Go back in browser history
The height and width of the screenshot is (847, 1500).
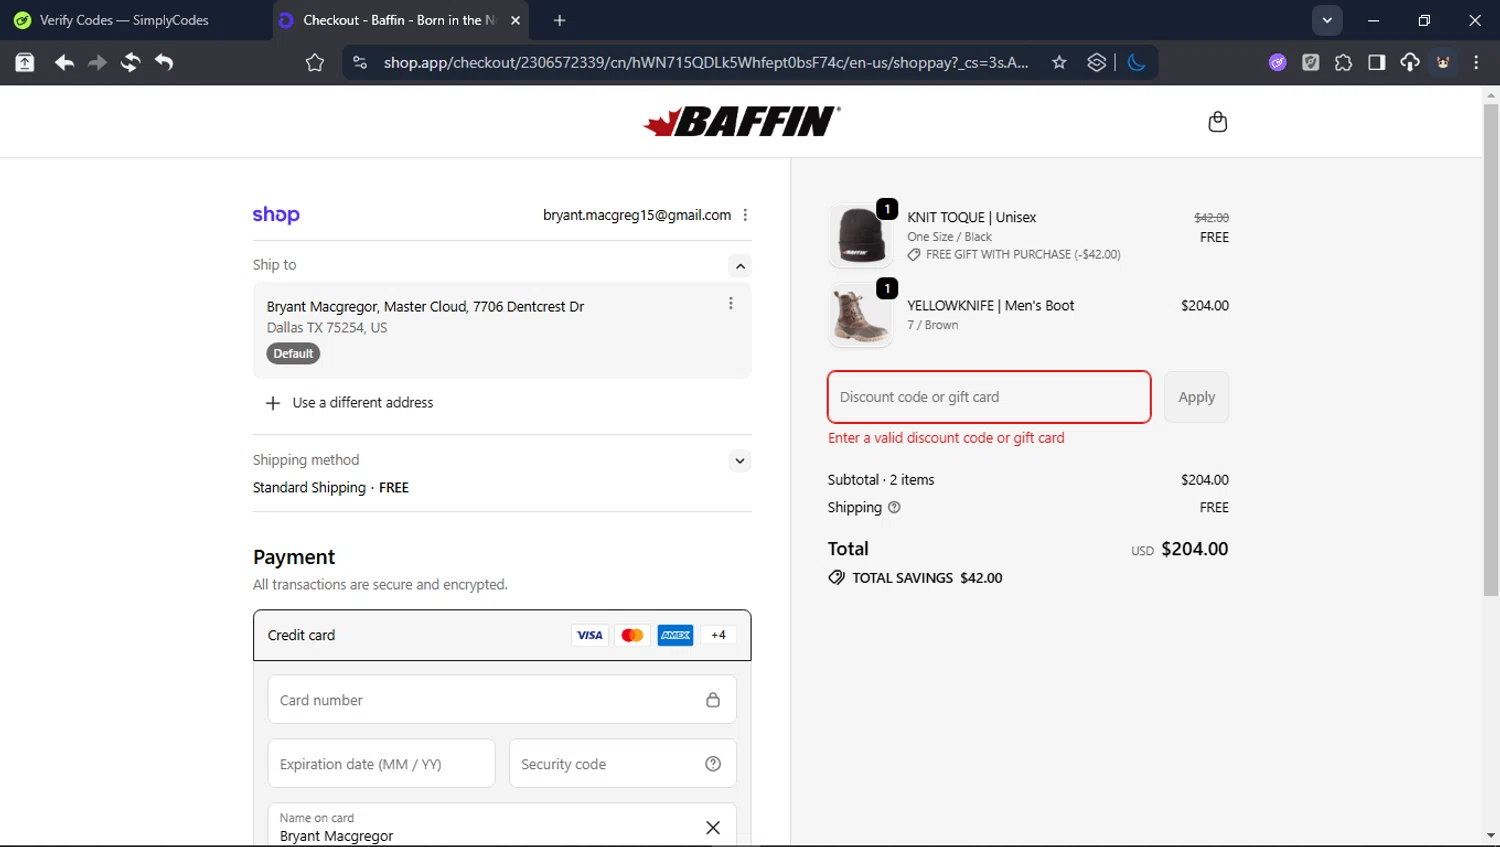tap(64, 63)
